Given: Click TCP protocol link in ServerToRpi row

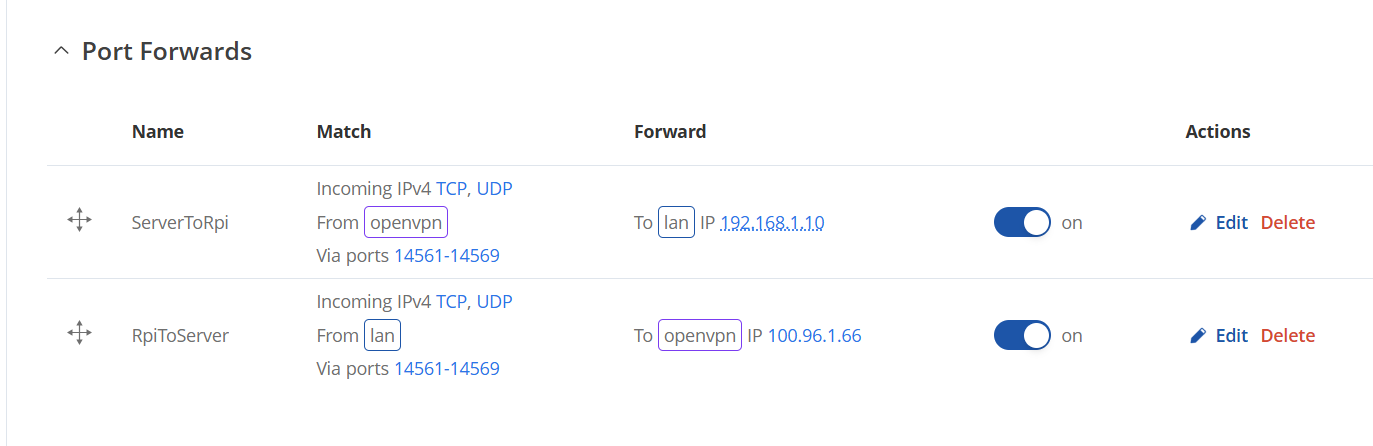Looking at the screenshot, I should point(451,189).
